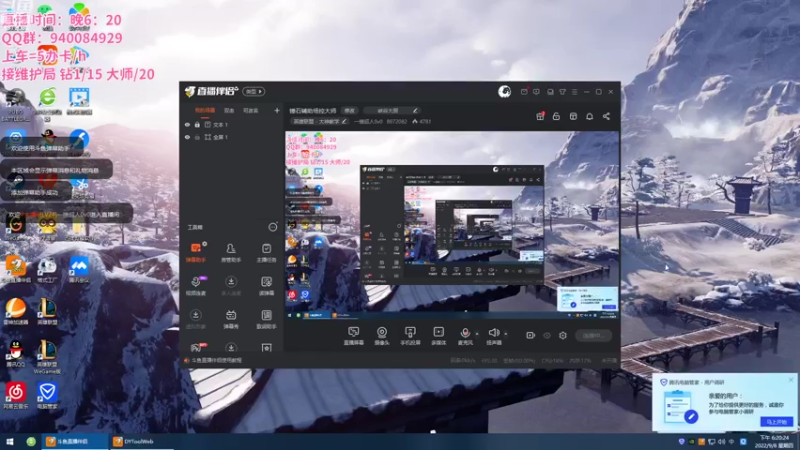Add a 手机投屏 phone casting source
This screenshot has width=800, height=450.
(x=410, y=336)
